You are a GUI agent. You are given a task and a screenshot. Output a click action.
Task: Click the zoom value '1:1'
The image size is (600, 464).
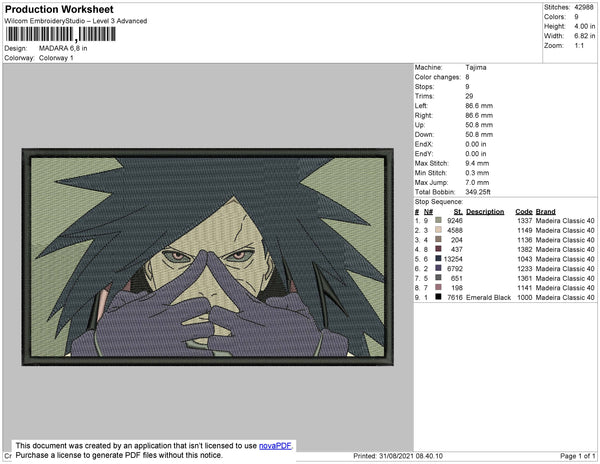click(579, 46)
